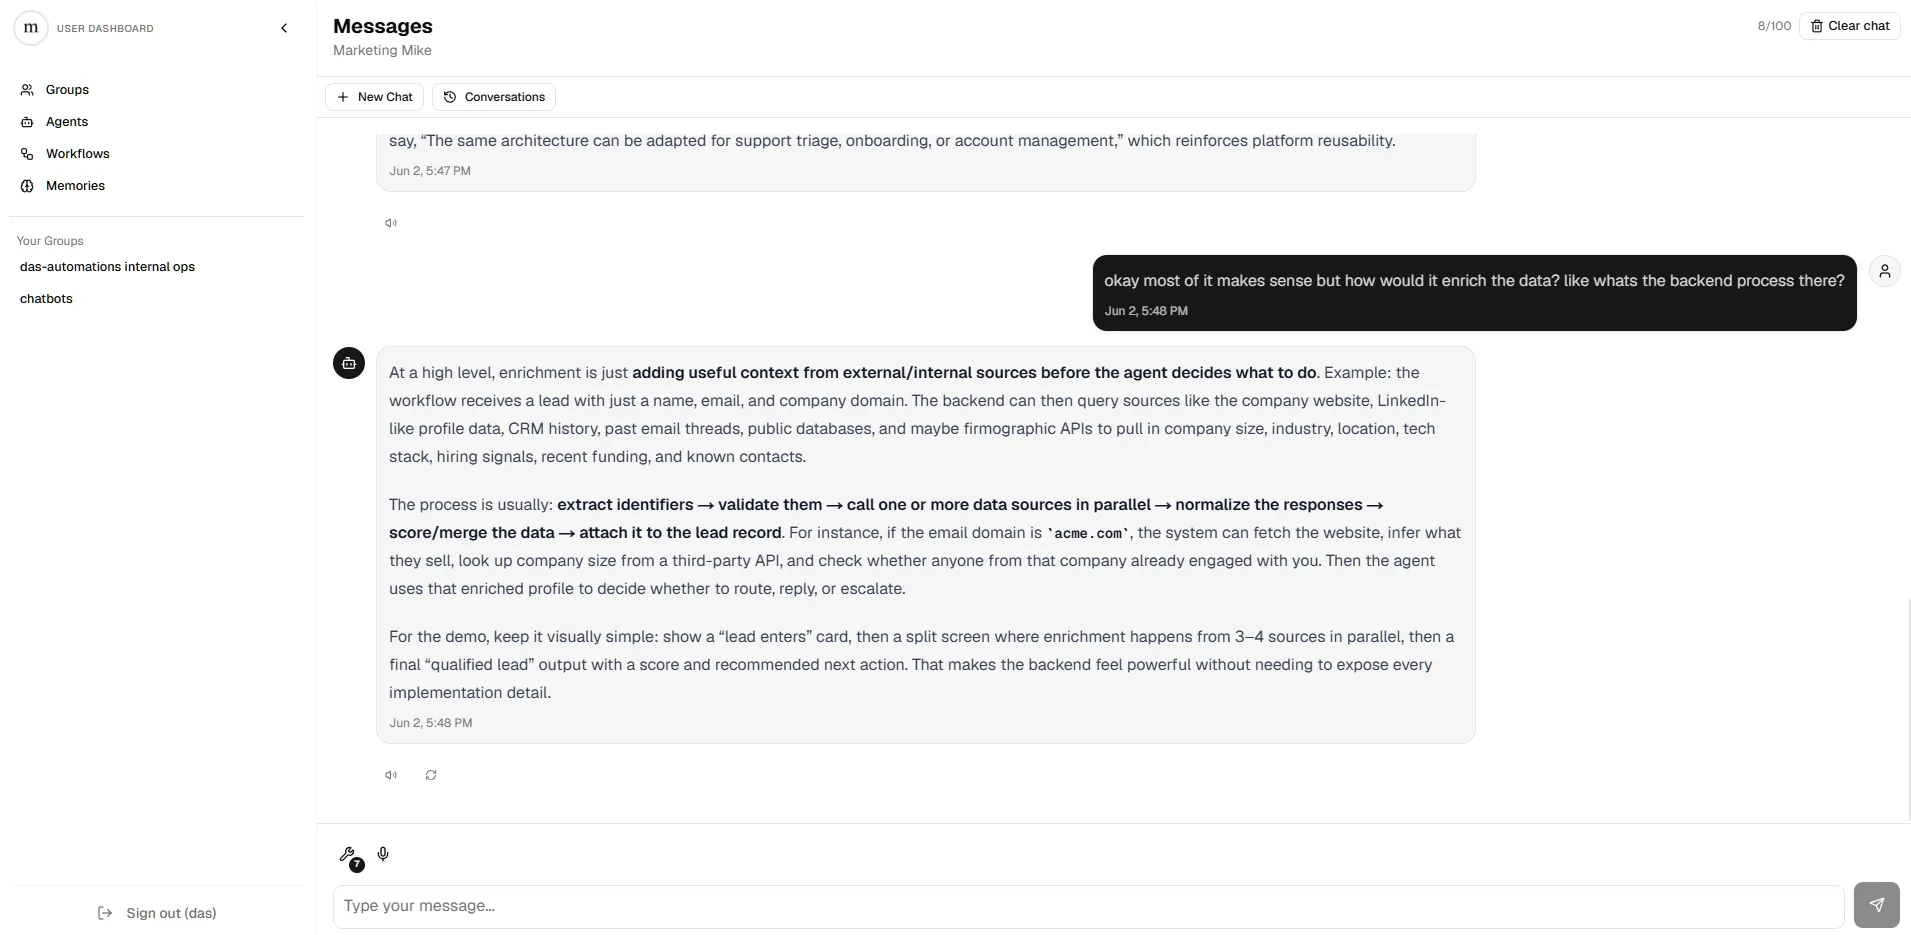Click the "acme.com" code text in the reply
The height and width of the screenshot is (935, 1911).
[x=1088, y=534]
